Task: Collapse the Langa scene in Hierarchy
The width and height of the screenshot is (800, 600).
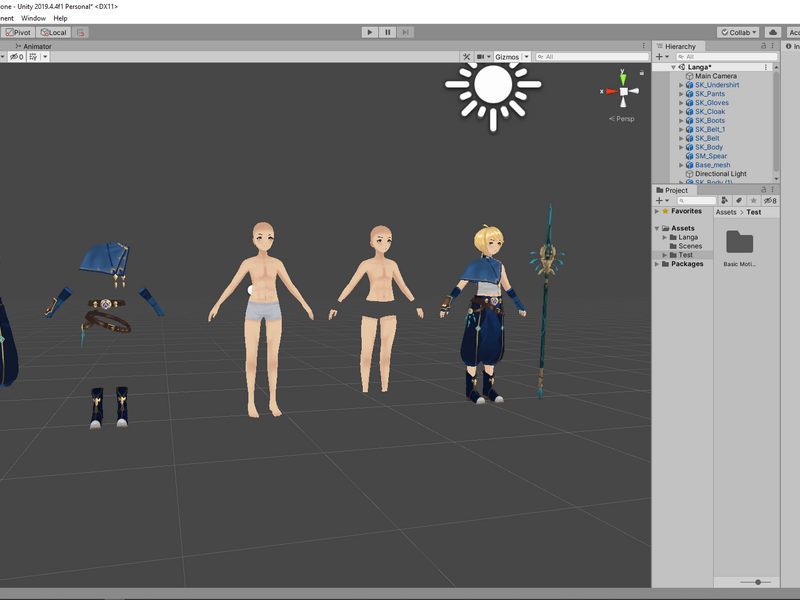Action: [673, 67]
